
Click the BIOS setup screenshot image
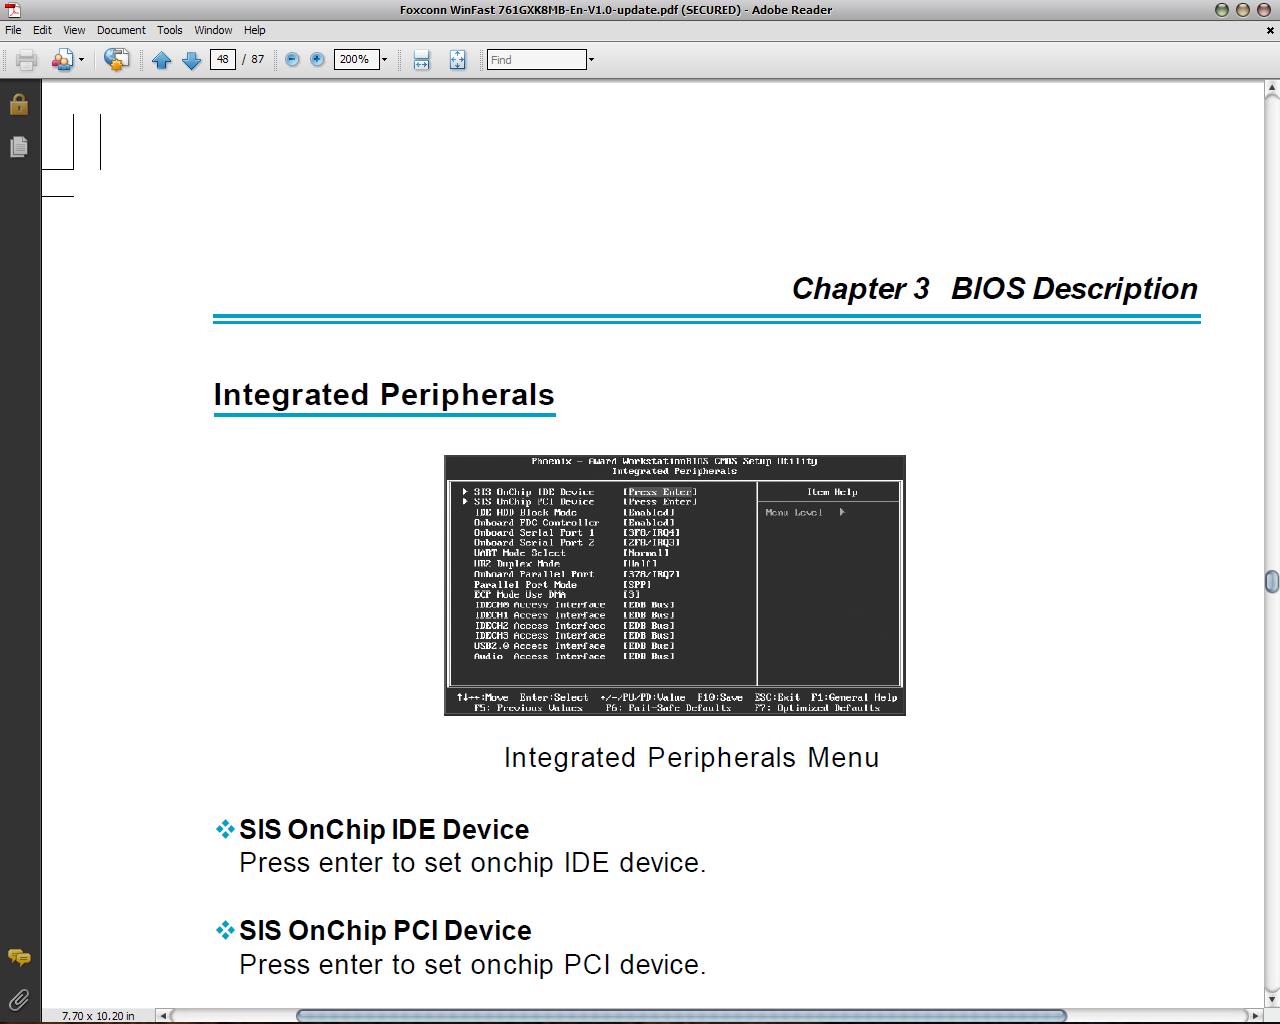coord(675,585)
